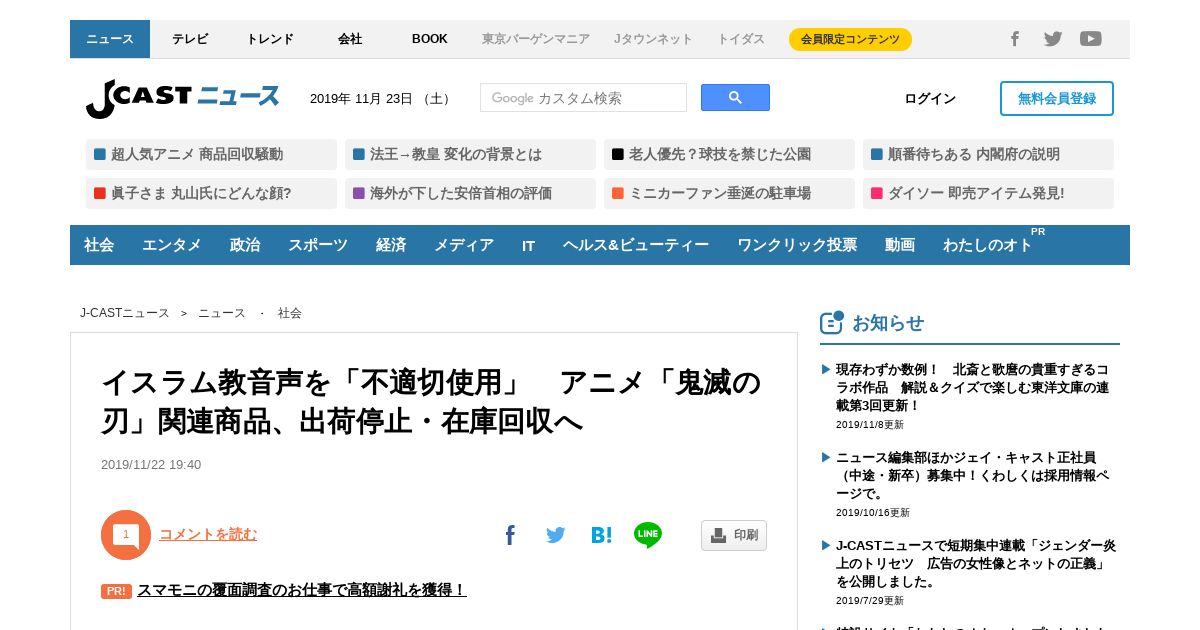This screenshot has height=630, width=1200.
Task: Open the 動画 menu item
Action: click(x=900, y=245)
